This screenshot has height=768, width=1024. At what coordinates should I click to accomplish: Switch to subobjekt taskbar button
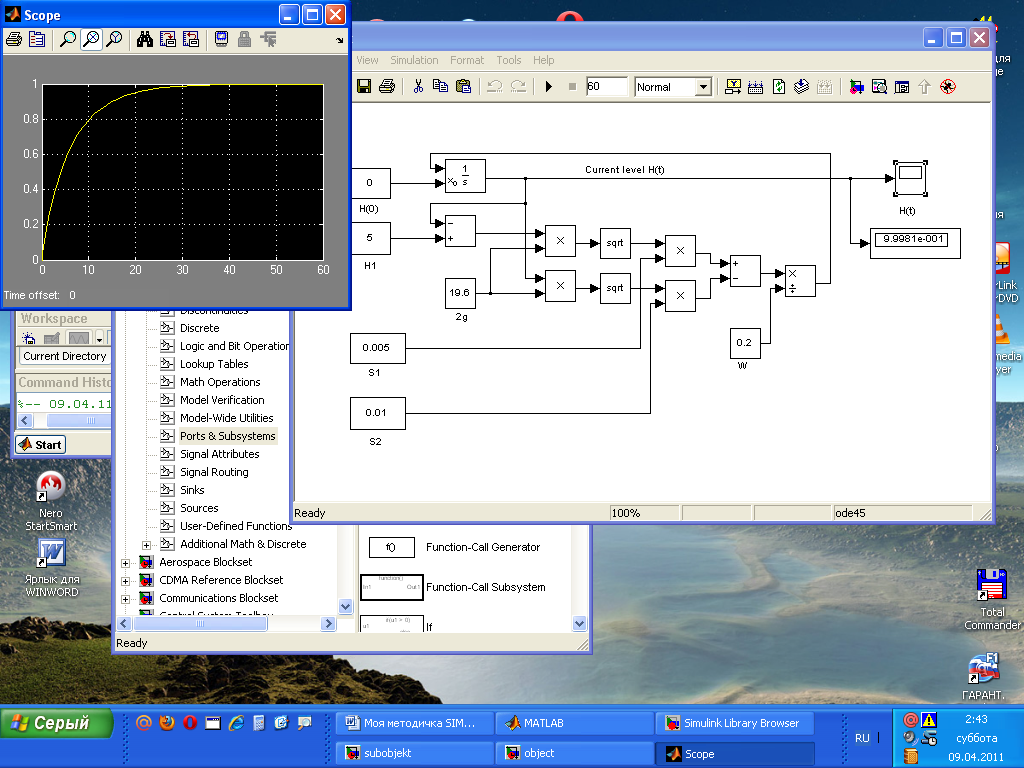coord(415,753)
